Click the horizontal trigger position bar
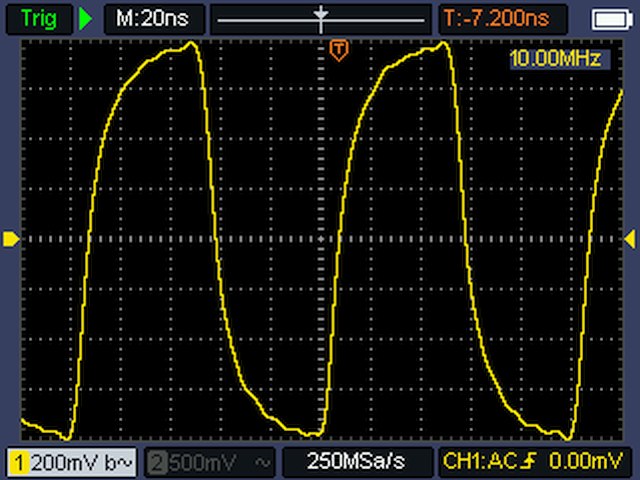This screenshot has height=480, width=640. coord(321,19)
